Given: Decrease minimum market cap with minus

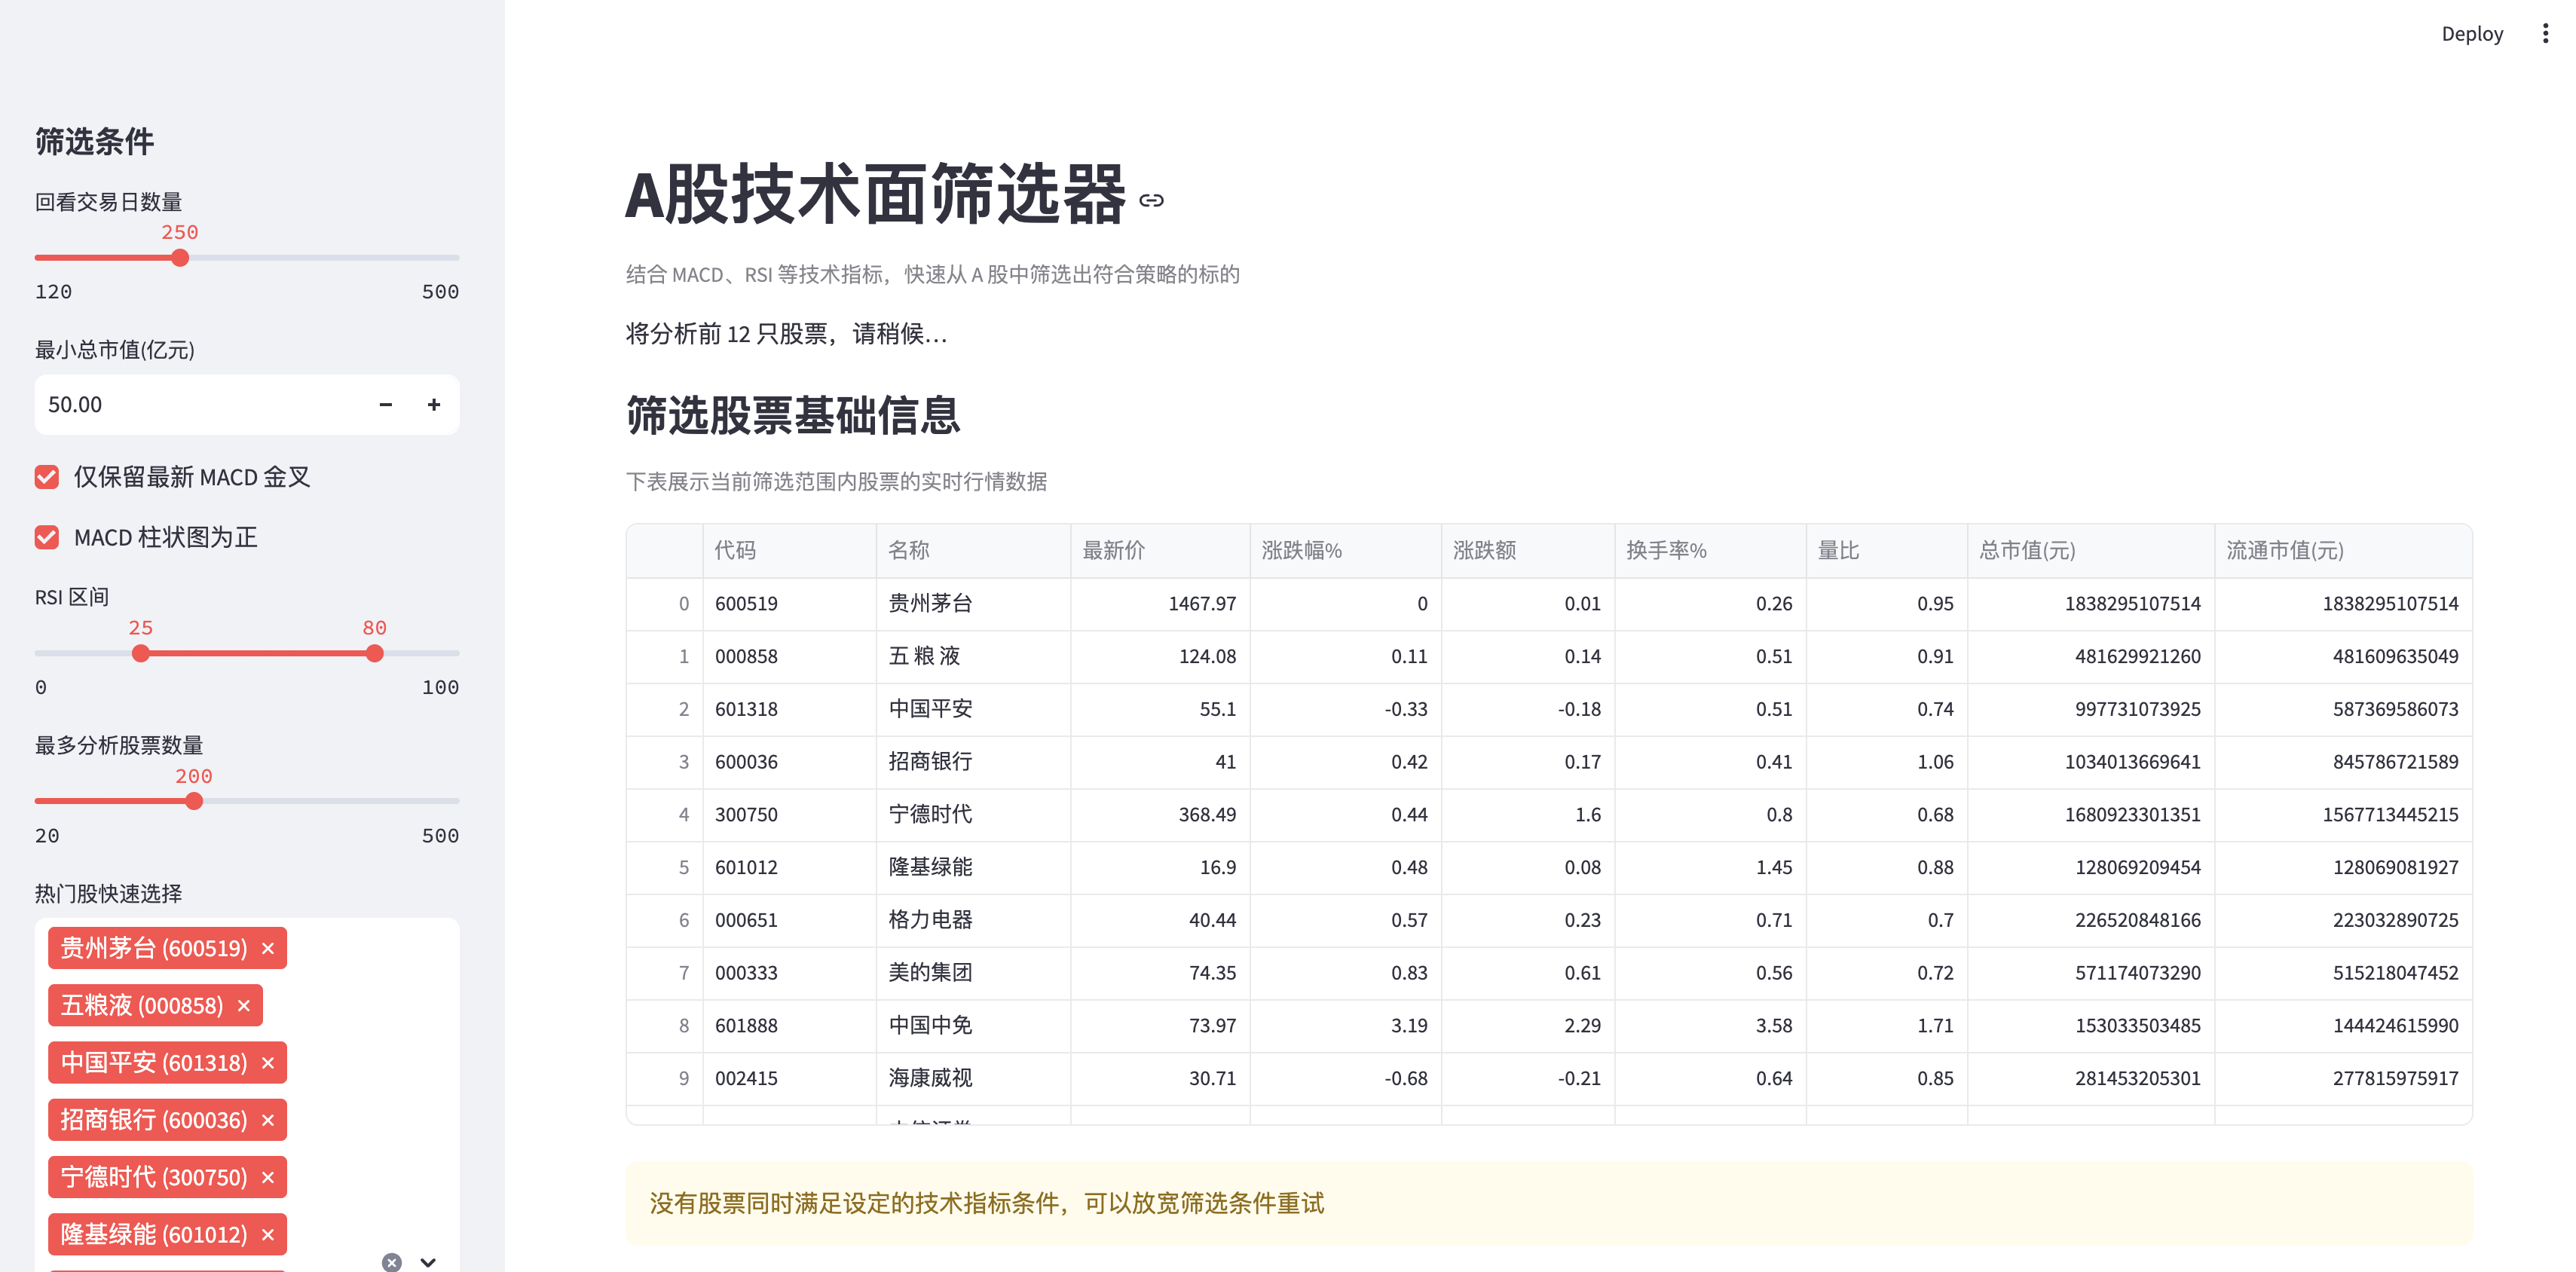Looking at the screenshot, I should tap(386, 405).
